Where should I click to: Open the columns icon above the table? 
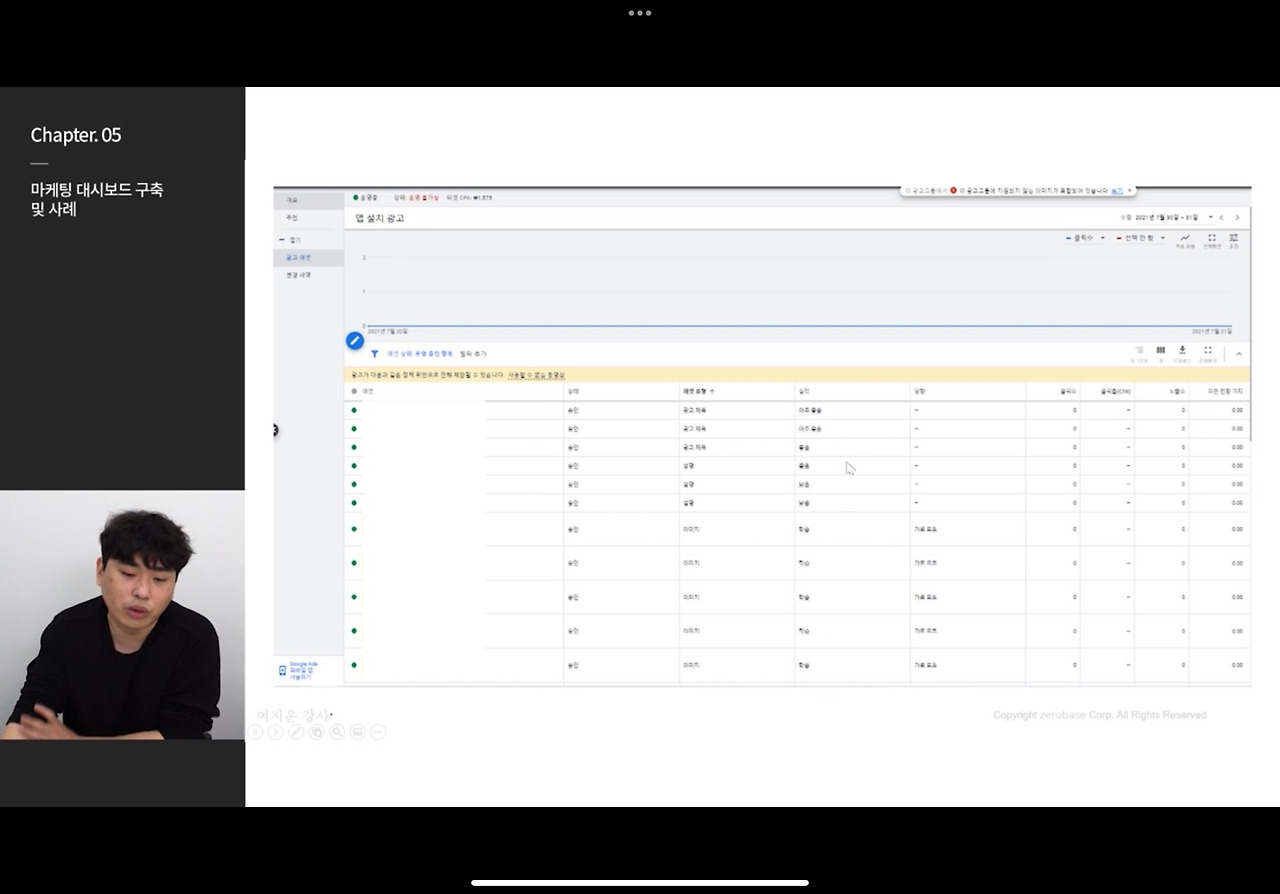click(1160, 350)
